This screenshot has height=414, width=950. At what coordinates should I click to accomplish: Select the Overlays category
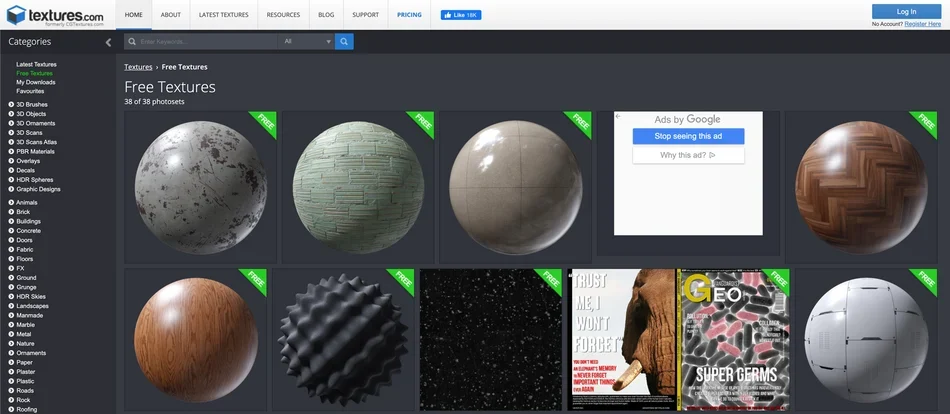tap(28, 161)
